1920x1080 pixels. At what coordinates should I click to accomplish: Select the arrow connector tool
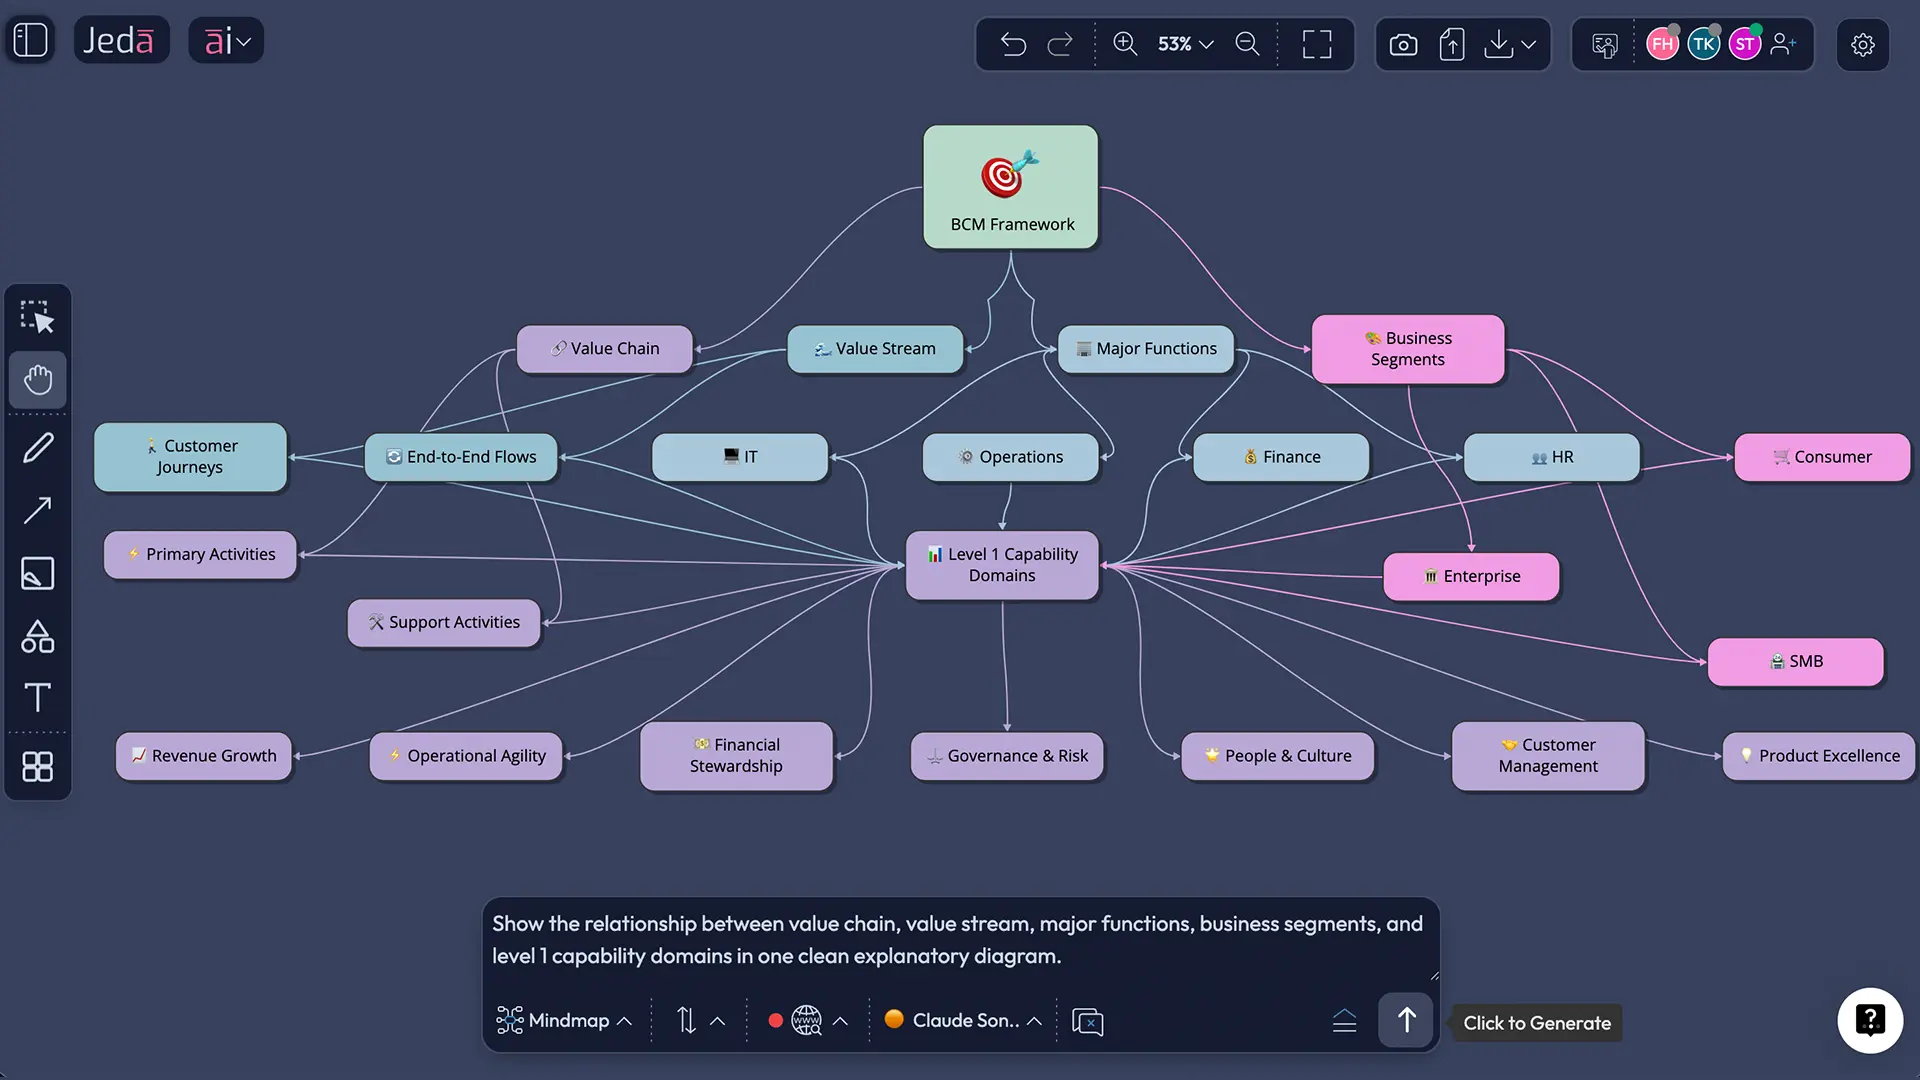(37, 510)
